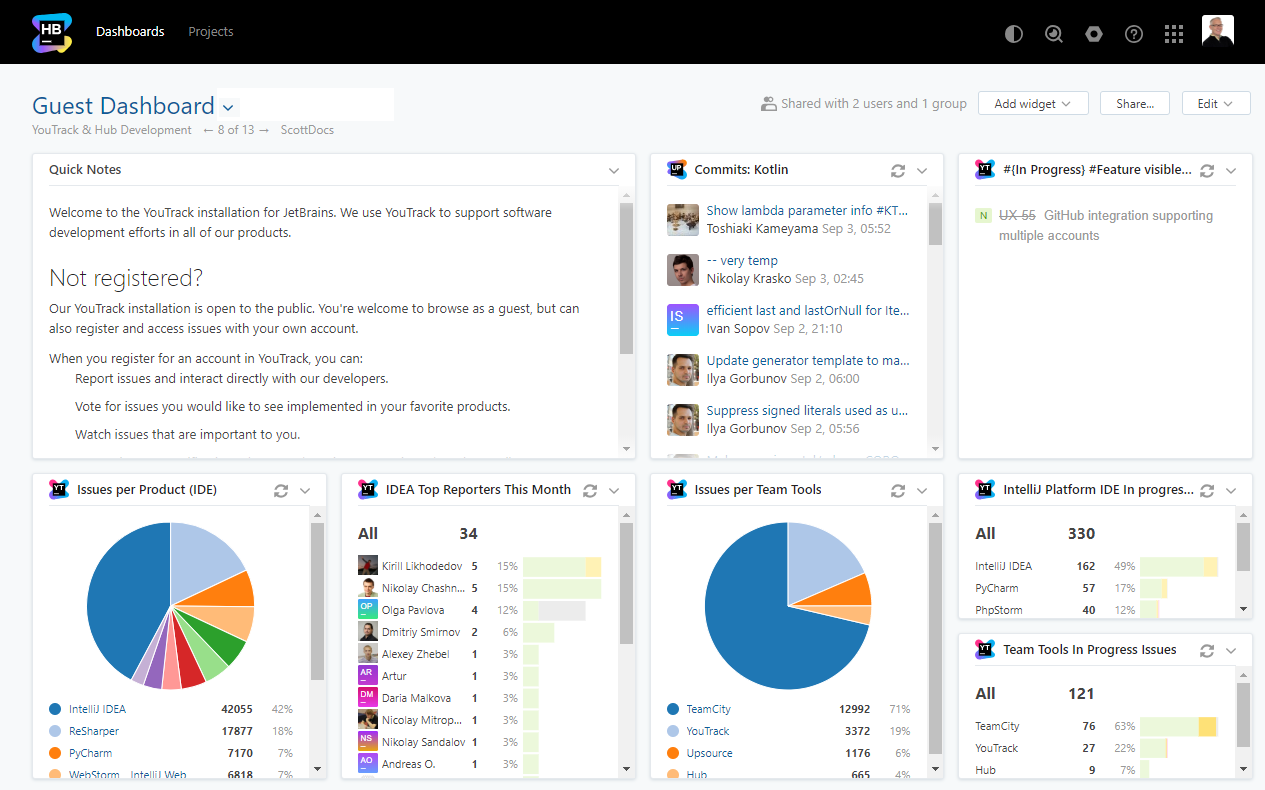Expand IDEA Top Reporters This Month menu
Screen dimensions: 1265x790
click(614, 491)
